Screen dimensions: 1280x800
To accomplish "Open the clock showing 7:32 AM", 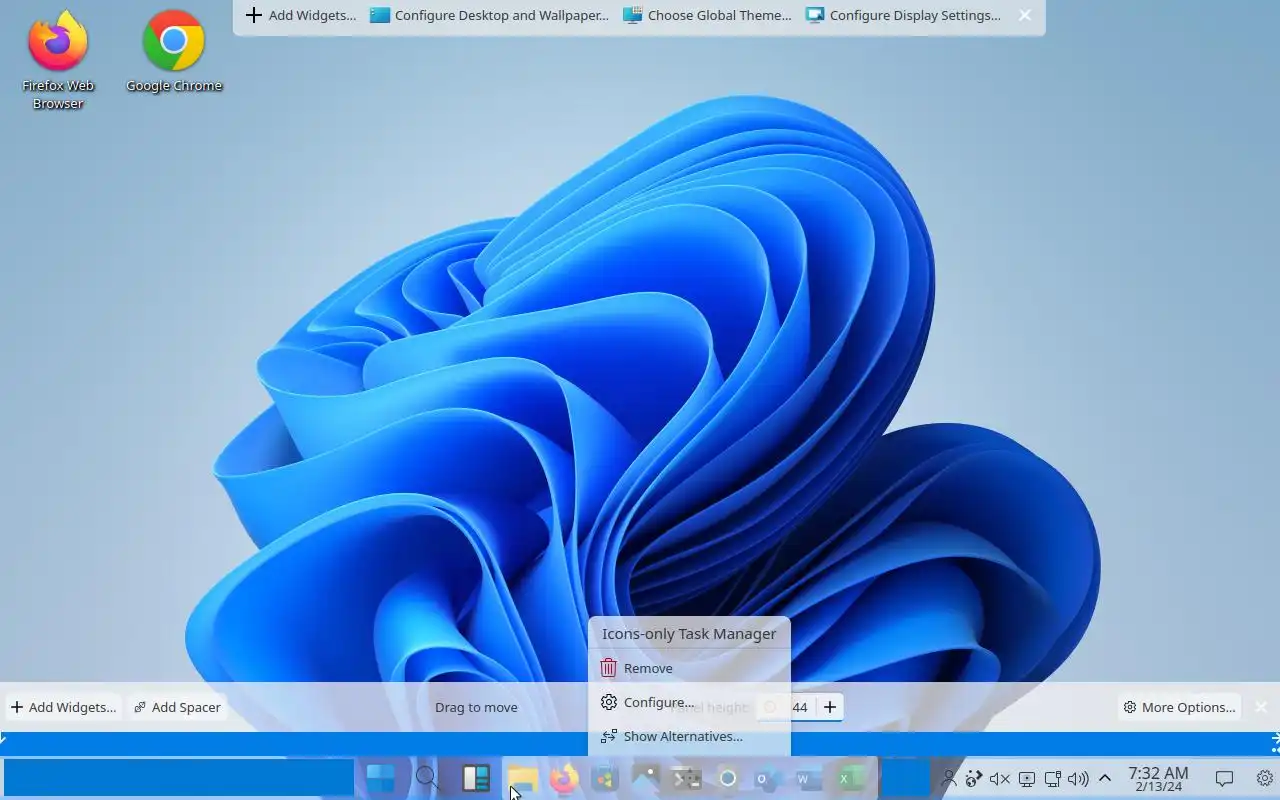I will pos(1158,778).
